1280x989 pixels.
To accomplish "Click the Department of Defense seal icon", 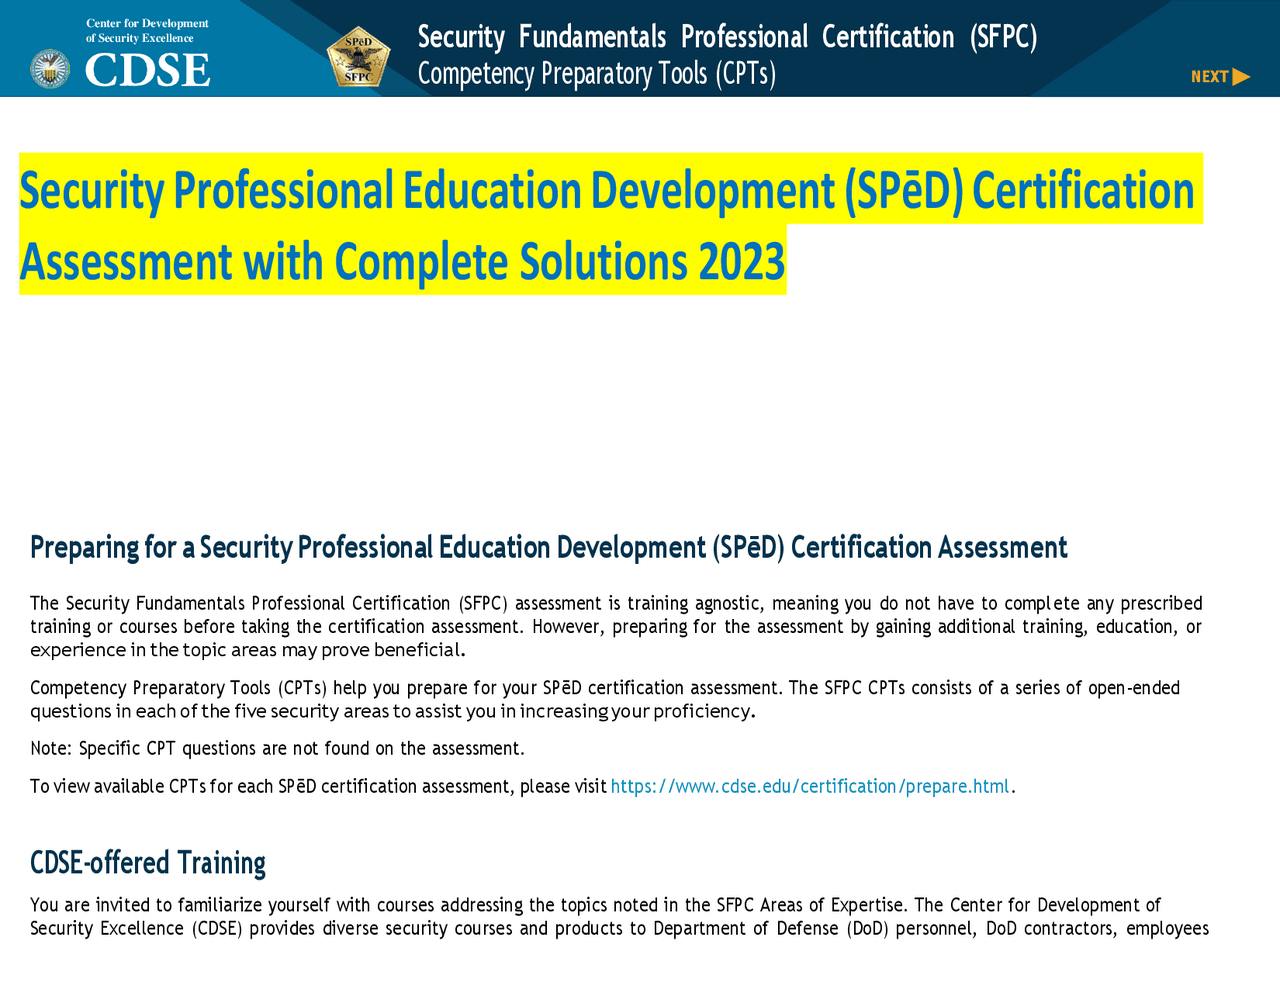I will click(50, 69).
